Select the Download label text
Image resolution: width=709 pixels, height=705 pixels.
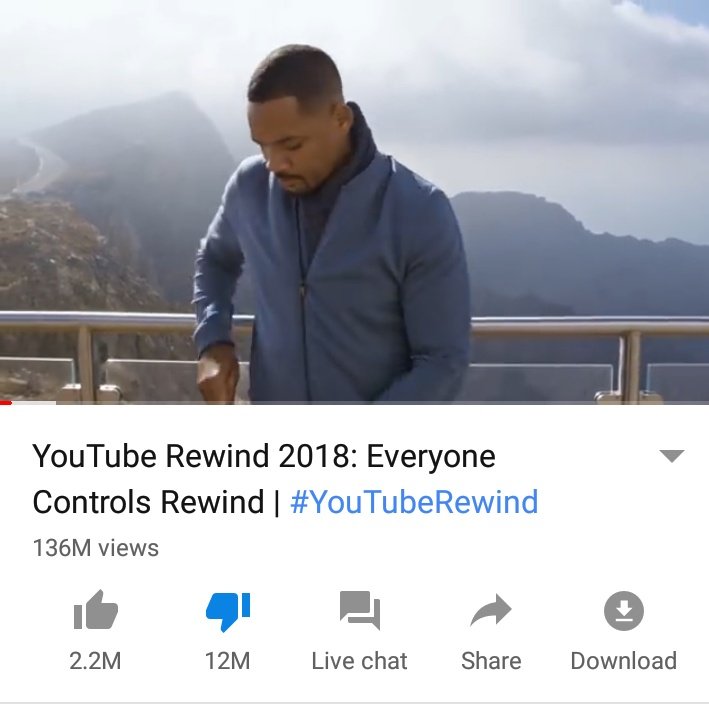624,661
